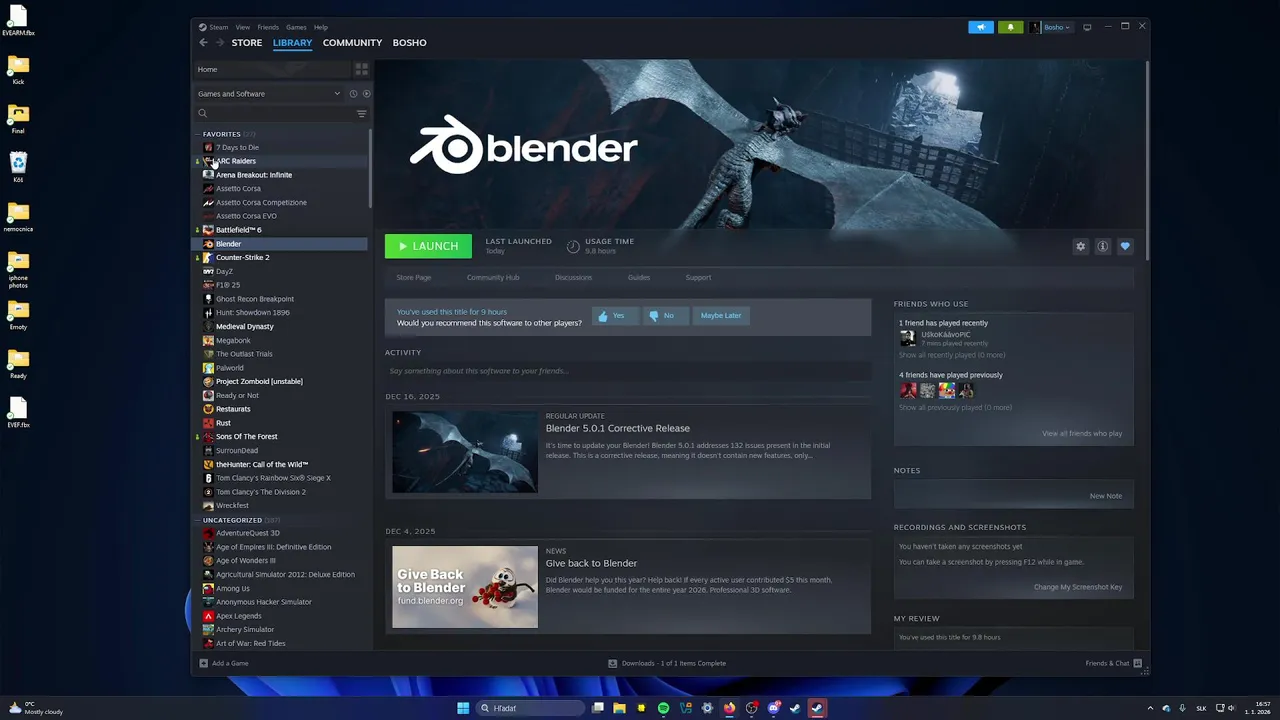Select Rust in the library list

pos(223,423)
